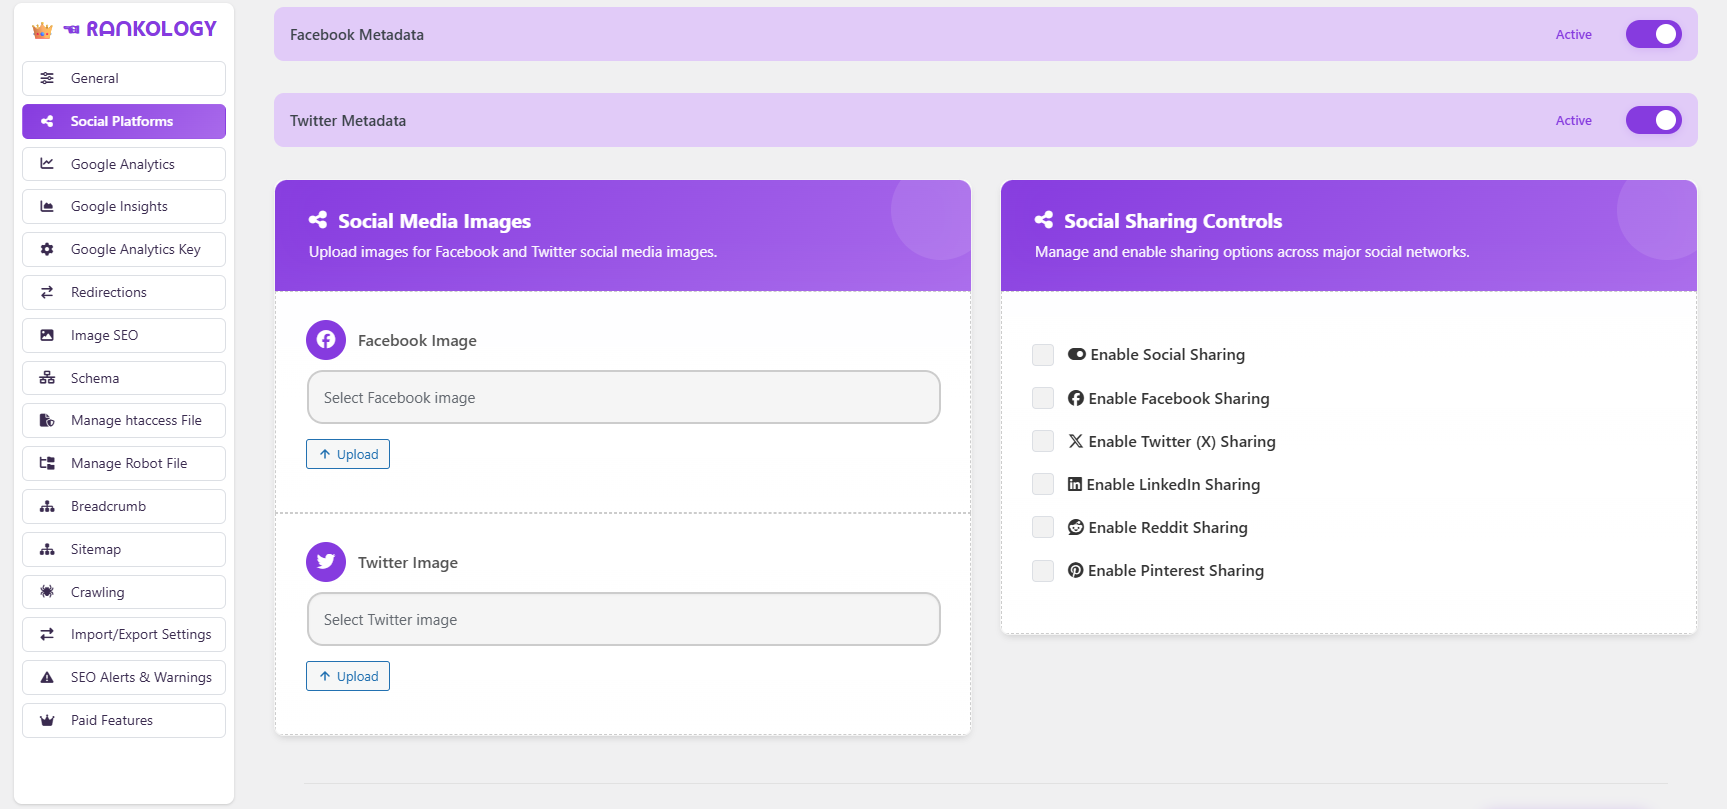
Task: Switch off the Twitter Metadata toggle
Action: point(1653,120)
